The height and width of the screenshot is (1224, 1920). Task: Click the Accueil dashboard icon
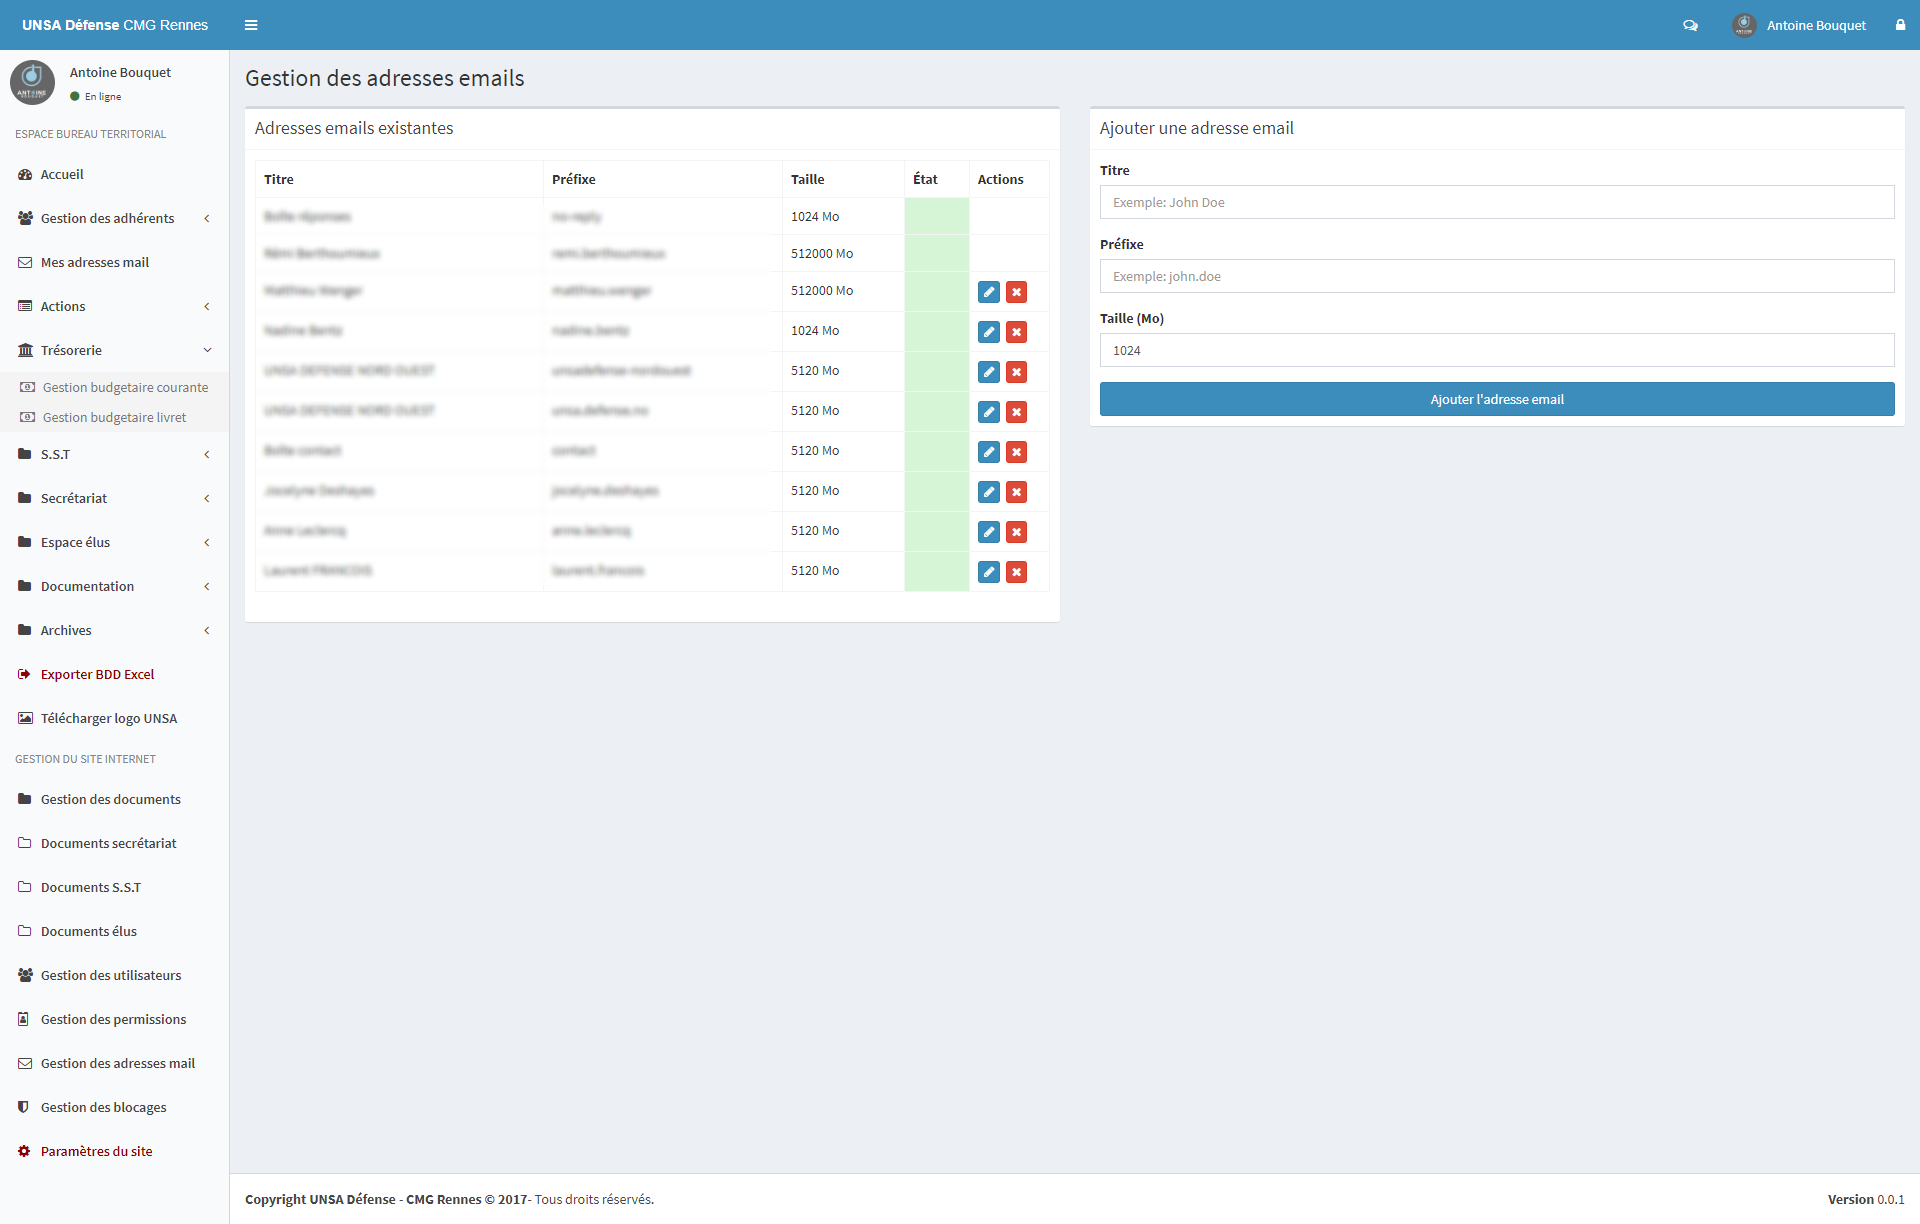[x=25, y=174]
